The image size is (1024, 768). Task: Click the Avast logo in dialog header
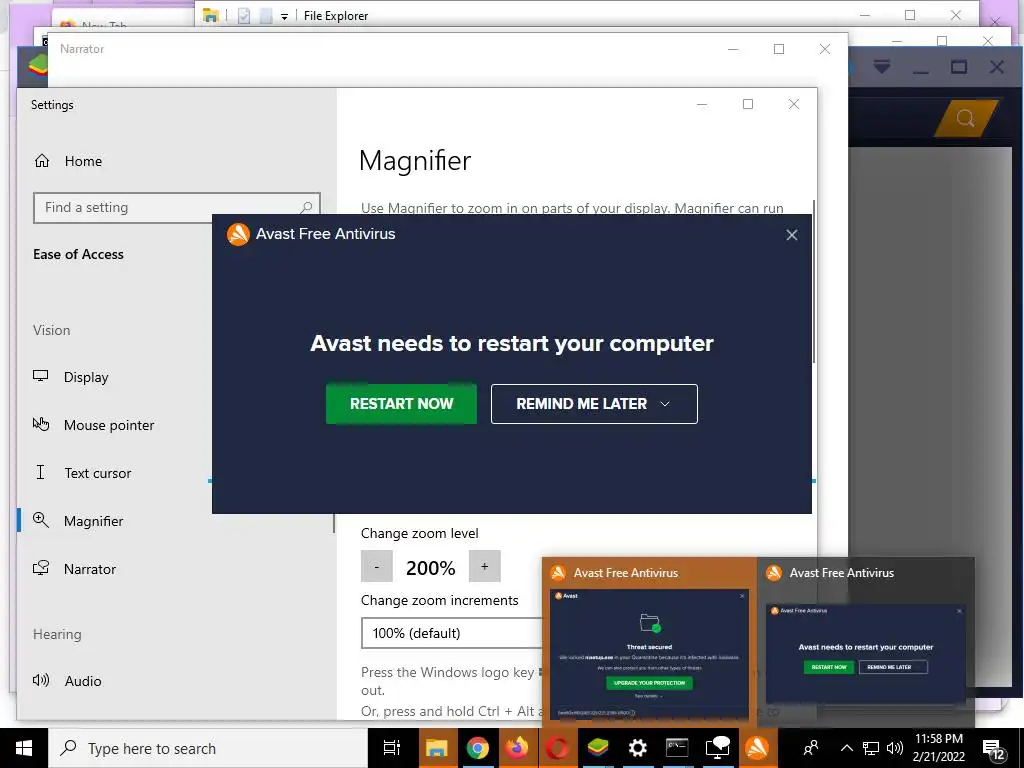238,234
